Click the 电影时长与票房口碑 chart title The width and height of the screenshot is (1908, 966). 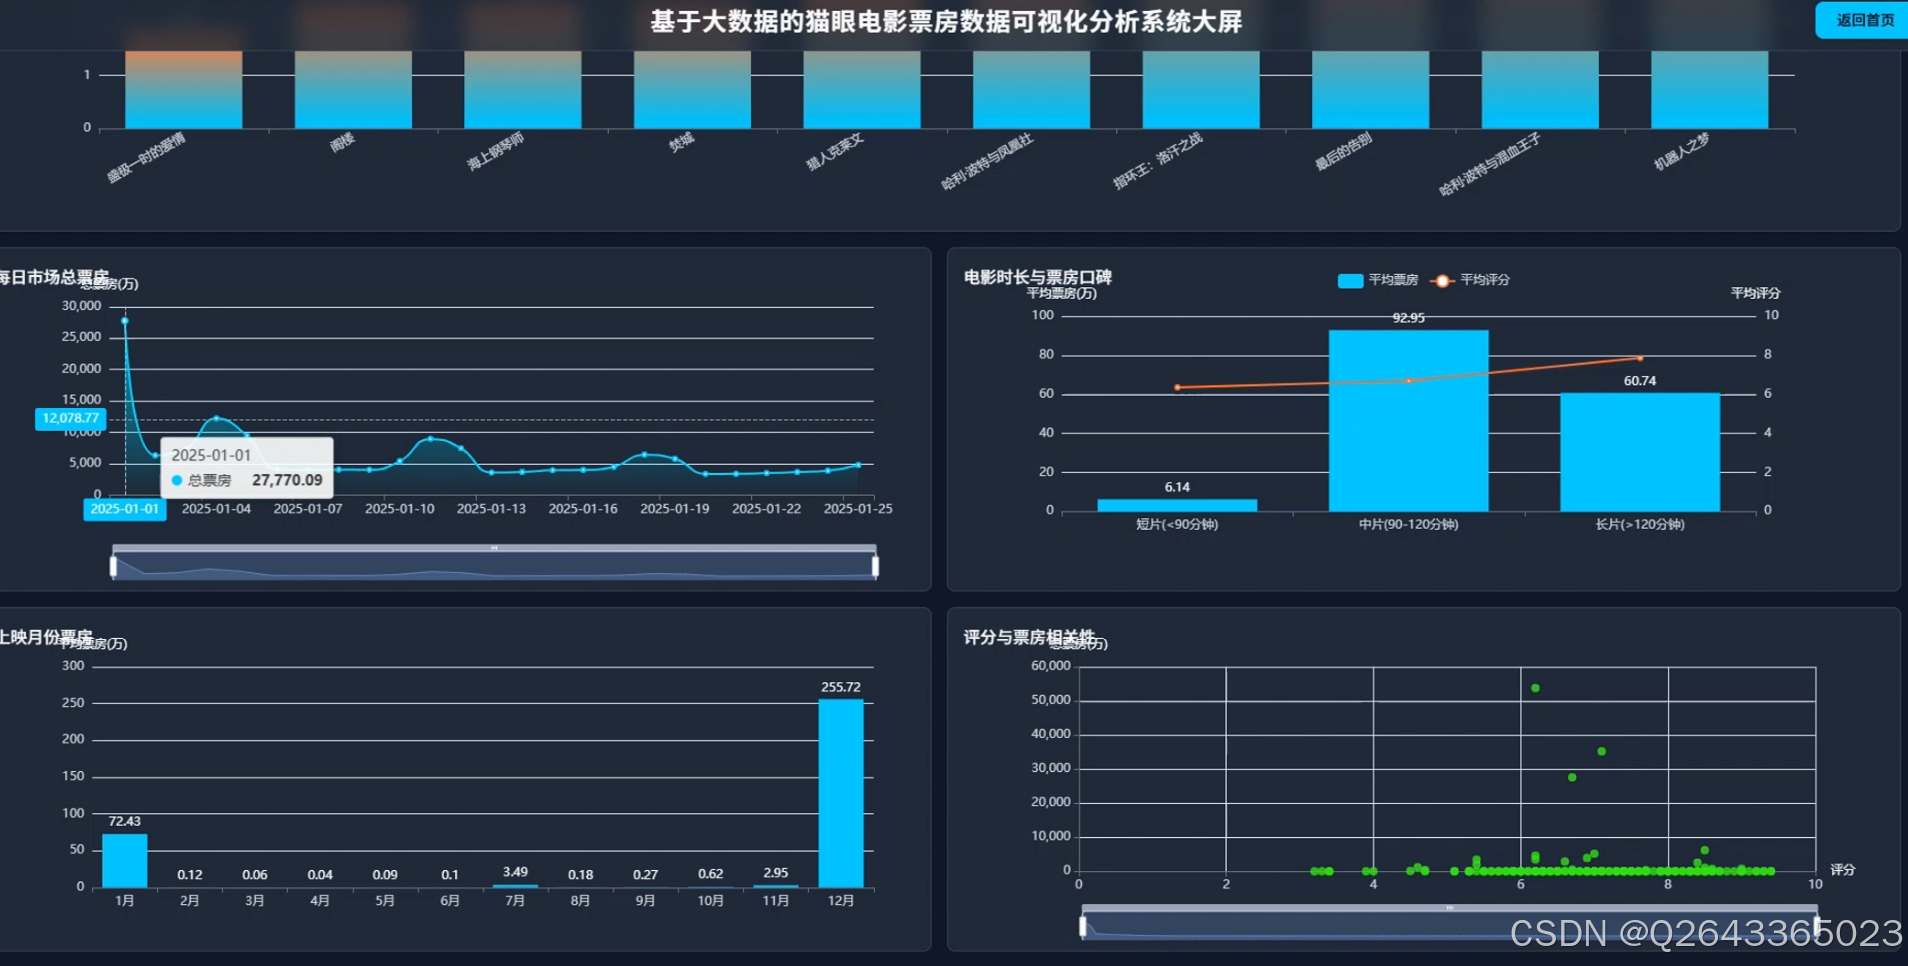click(x=1038, y=277)
